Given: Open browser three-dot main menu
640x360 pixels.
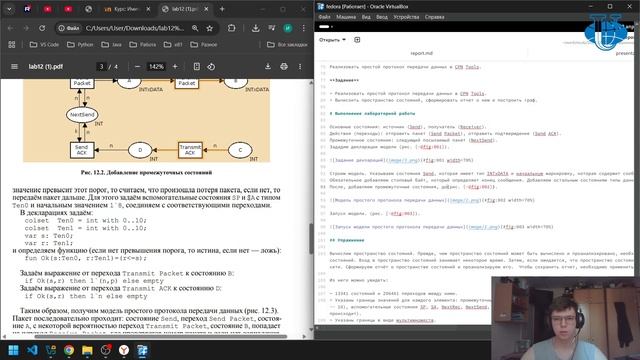Looking at the screenshot, I should coord(304,28).
